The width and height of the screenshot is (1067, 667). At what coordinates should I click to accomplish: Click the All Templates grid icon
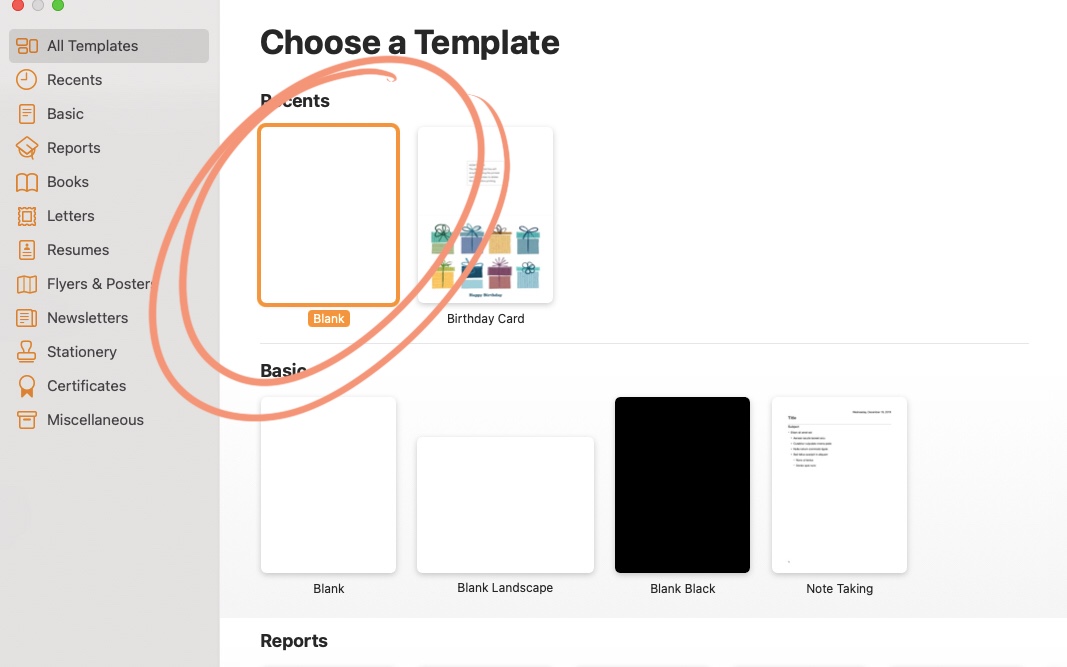(27, 46)
